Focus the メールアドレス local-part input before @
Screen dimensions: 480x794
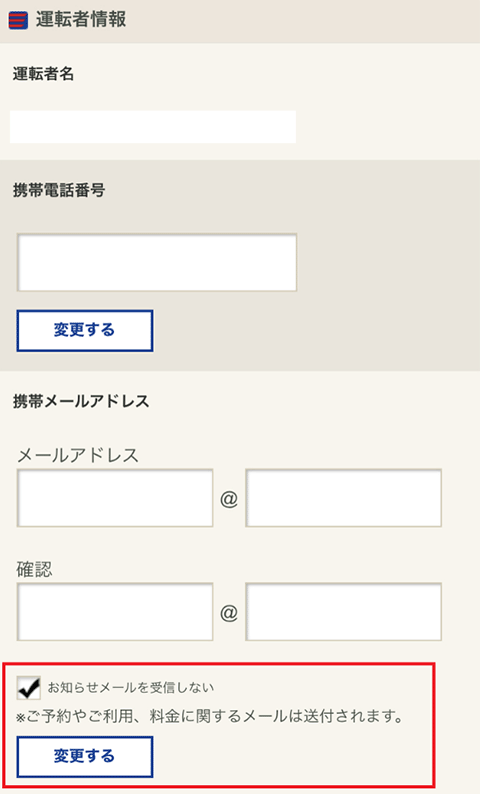[115, 498]
